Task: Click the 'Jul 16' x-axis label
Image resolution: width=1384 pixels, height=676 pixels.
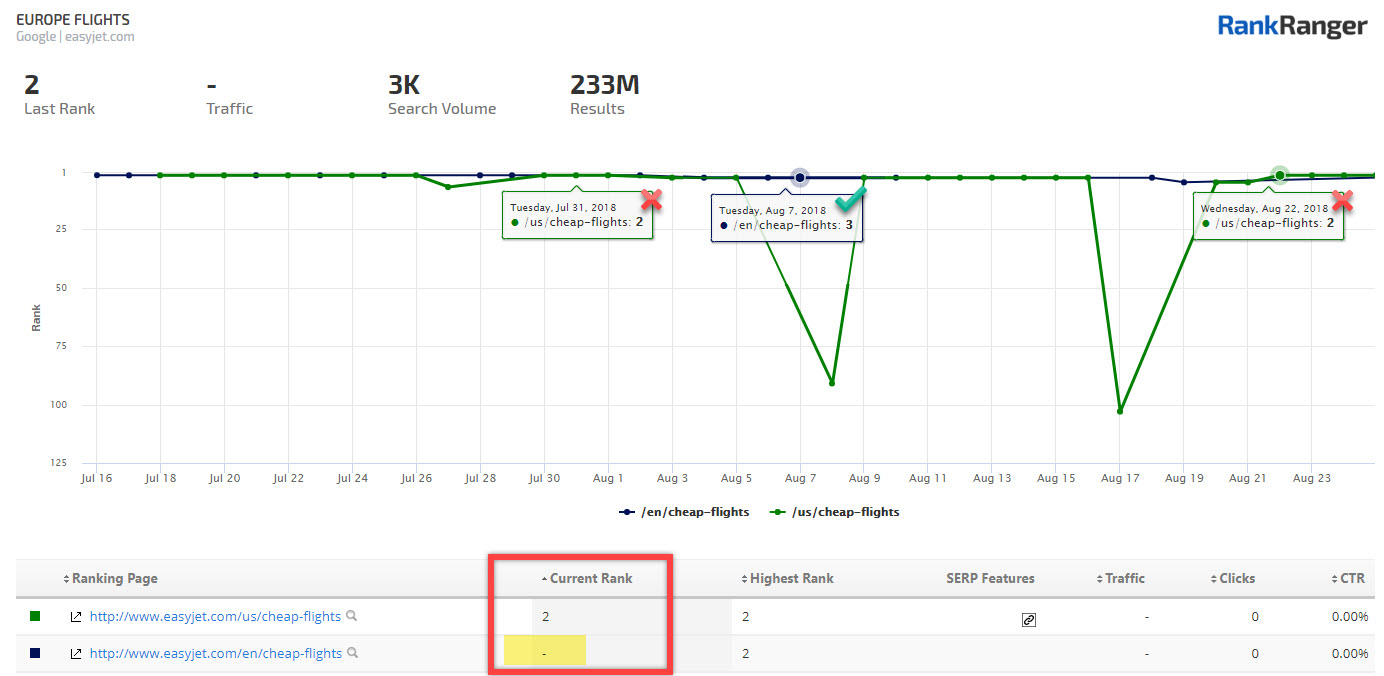Action: point(97,478)
